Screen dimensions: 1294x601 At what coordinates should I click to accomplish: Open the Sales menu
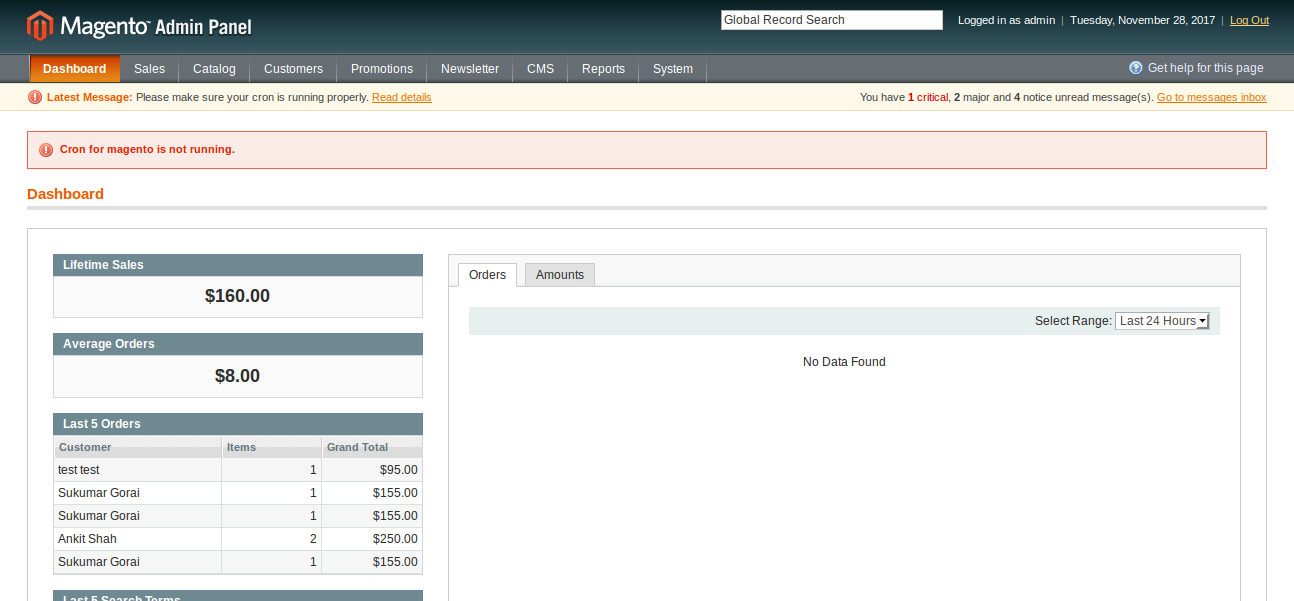149,69
